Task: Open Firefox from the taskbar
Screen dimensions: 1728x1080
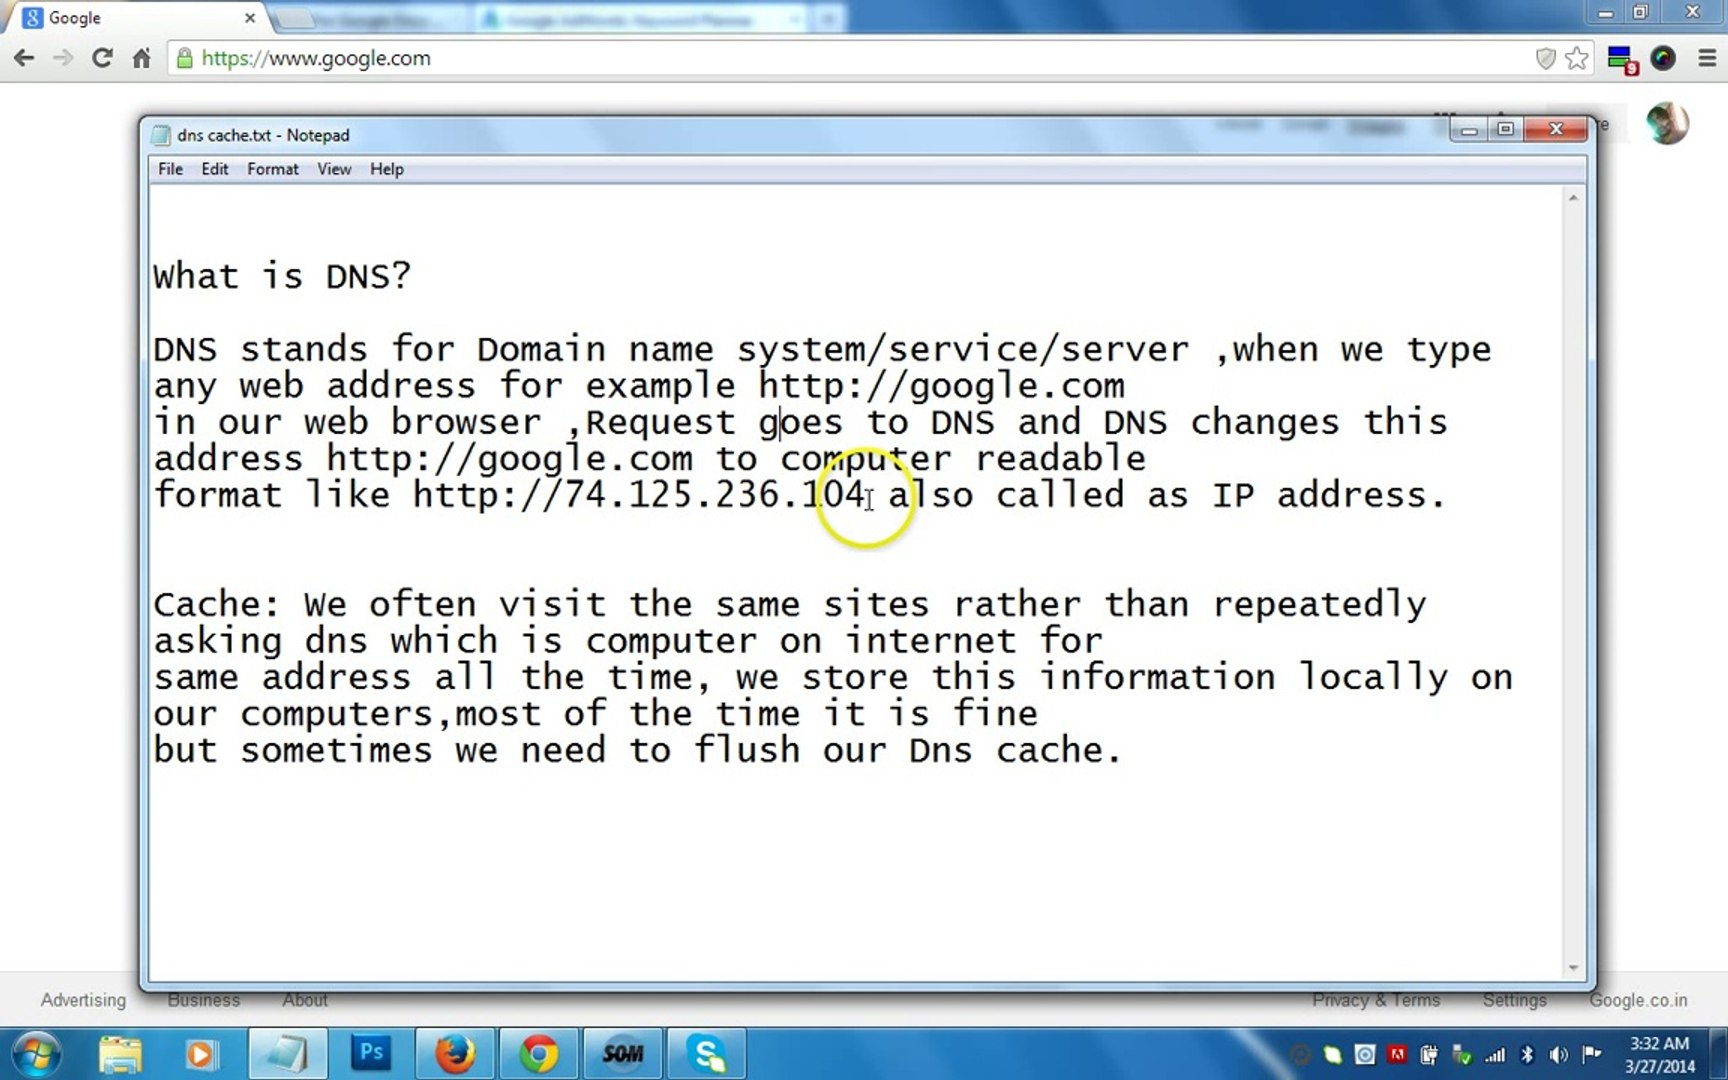Action: tap(455, 1054)
